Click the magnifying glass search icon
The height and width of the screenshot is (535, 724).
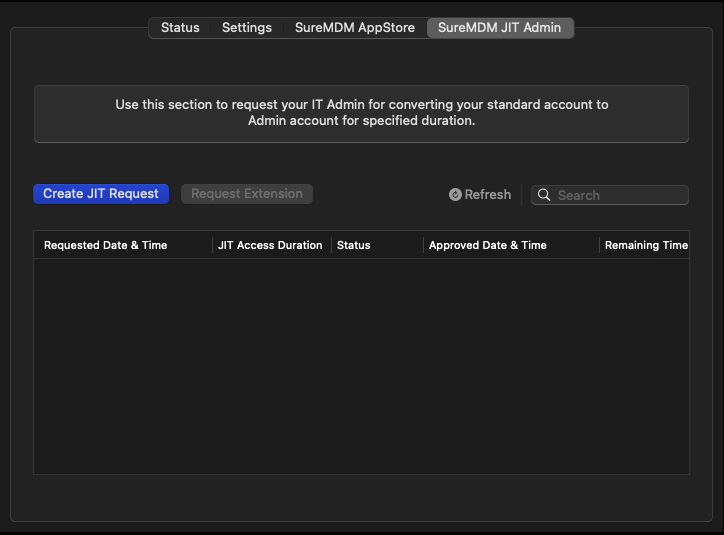(544, 195)
